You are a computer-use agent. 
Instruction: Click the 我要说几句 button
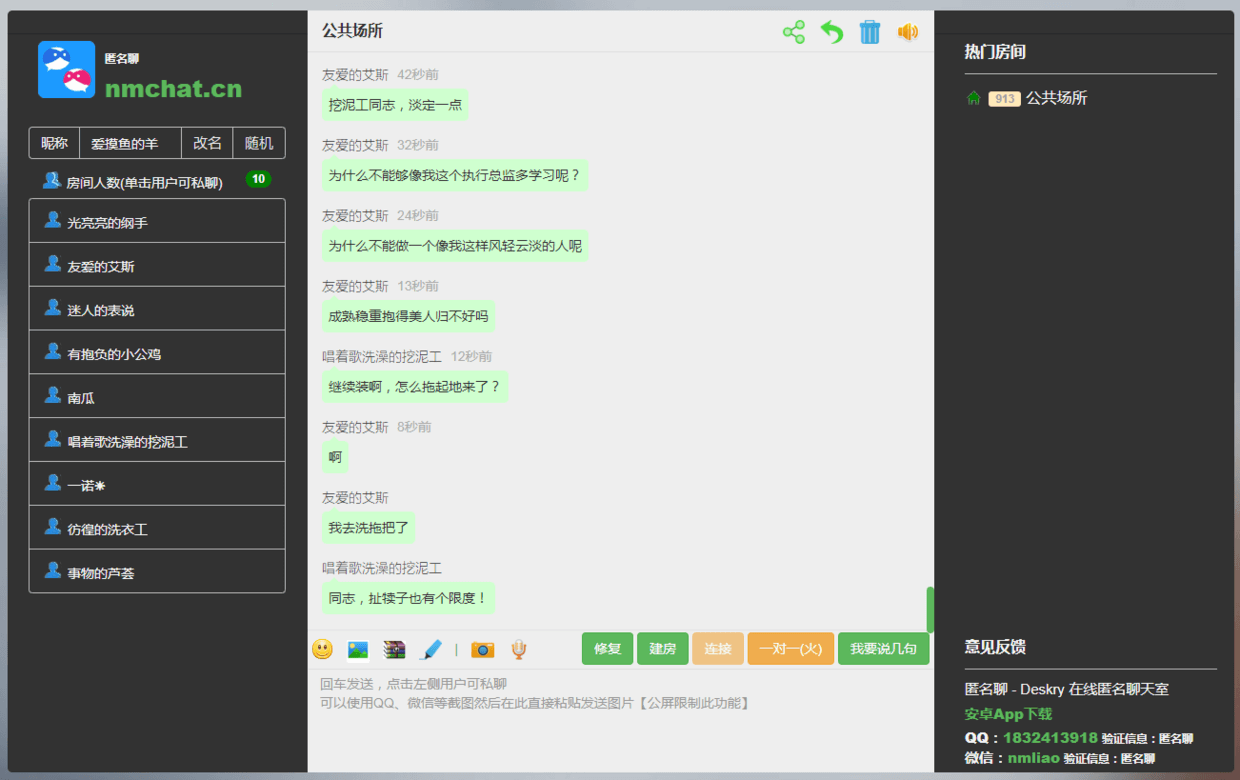pyautogui.click(x=883, y=648)
